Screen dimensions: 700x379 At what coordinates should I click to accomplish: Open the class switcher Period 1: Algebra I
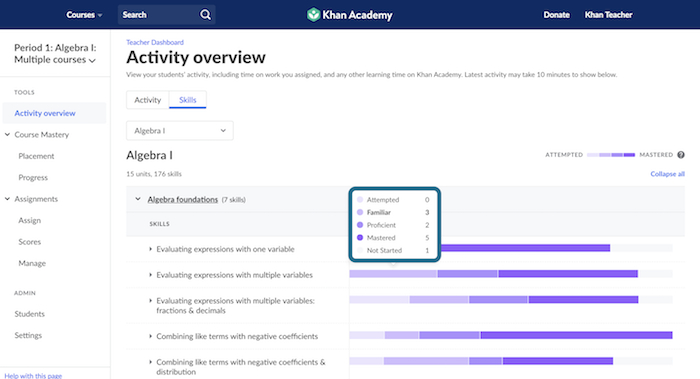coord(55,54)
